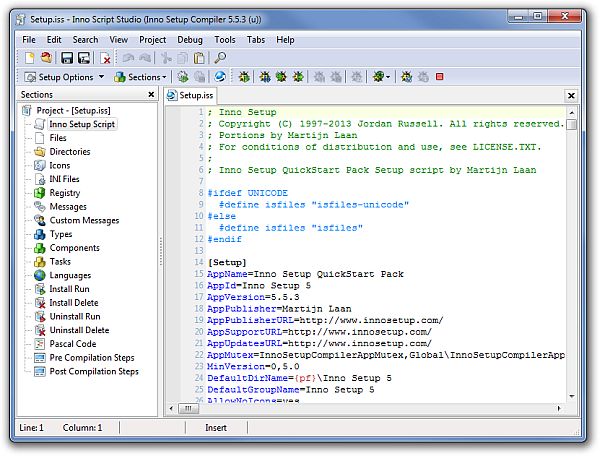Click the bug icon left of Stop
The width and height of the screenshot is (600, 456).
423,77
